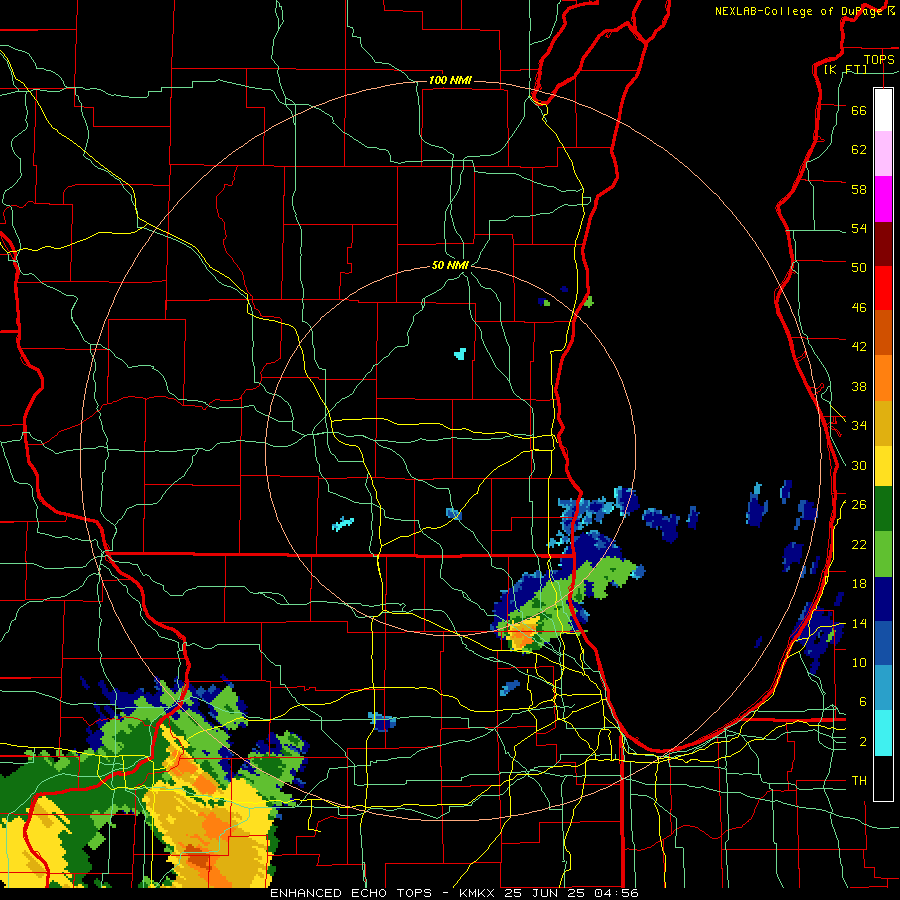
Task: Click the "2" legend value
Action: (x=863, y=742)
